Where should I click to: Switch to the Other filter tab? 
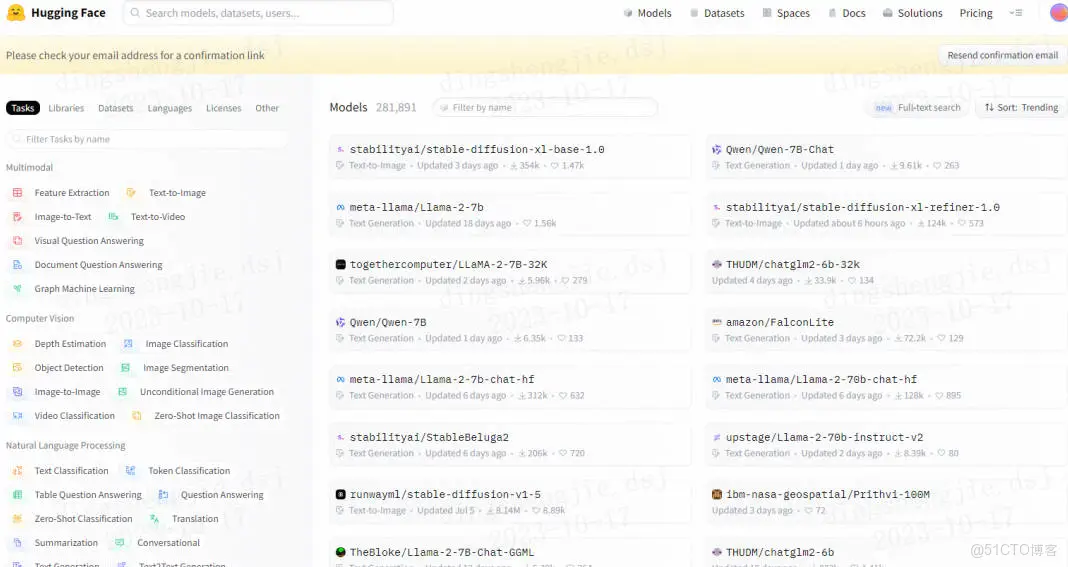pyautogui.click(x=267, y=108)
